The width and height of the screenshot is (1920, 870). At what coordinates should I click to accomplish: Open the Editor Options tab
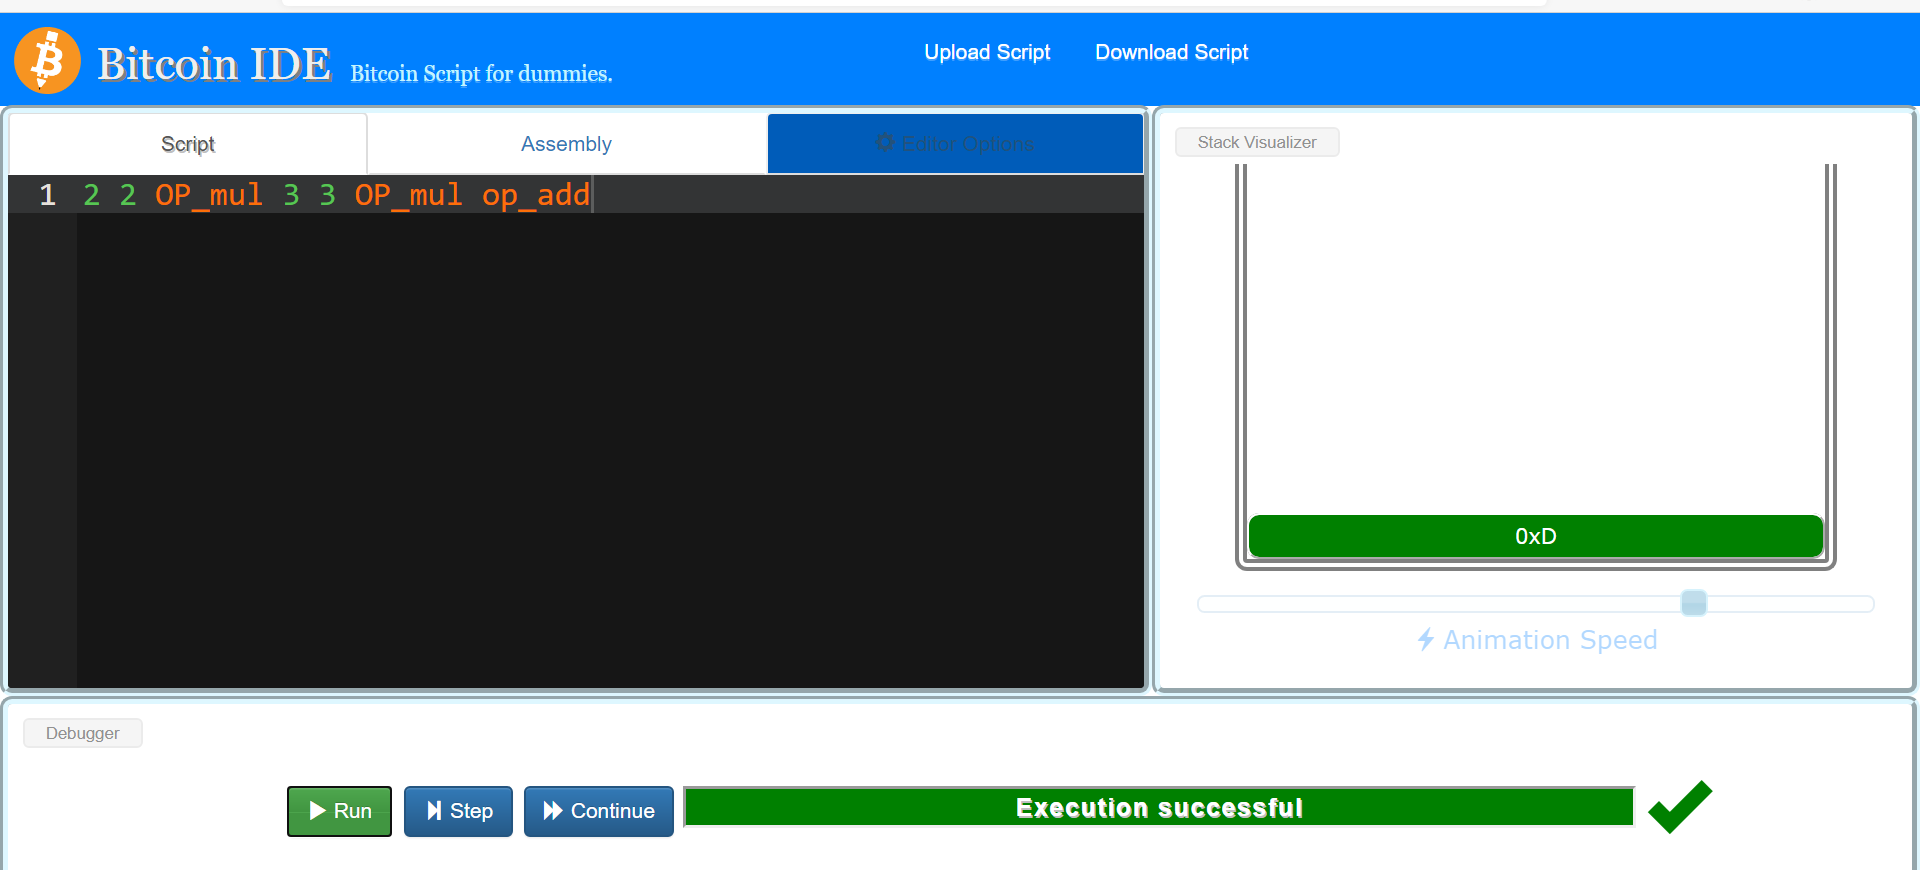click(955, 144)
